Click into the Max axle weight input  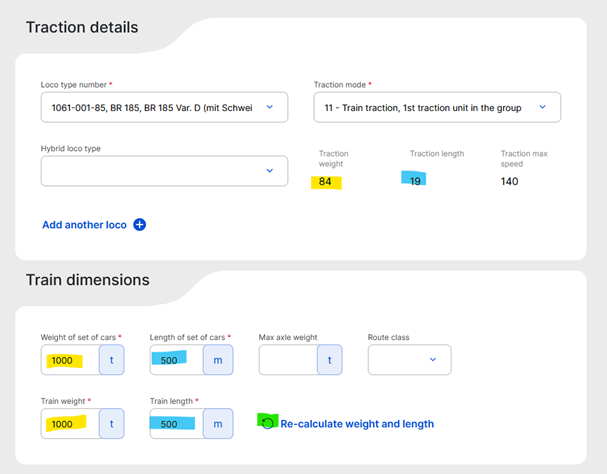tap(288, 360)
